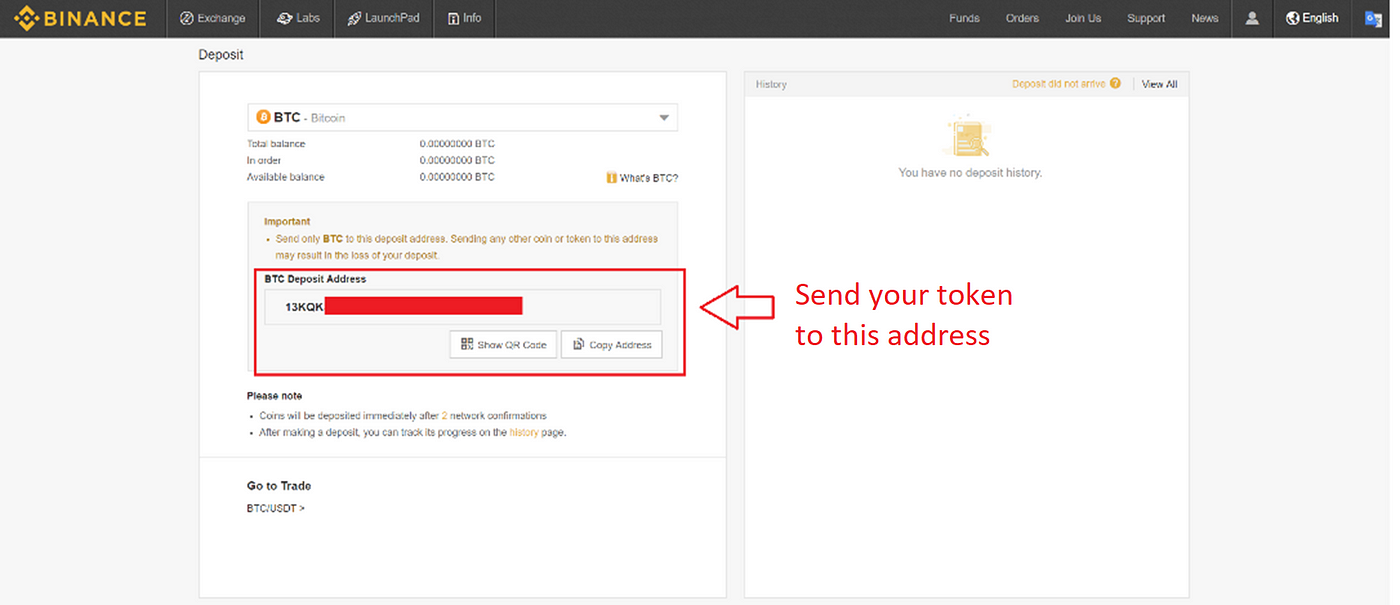Click the Google Translate icon
The height and width of the screenshot is (605, 1400).
[x=1373, y=18]
